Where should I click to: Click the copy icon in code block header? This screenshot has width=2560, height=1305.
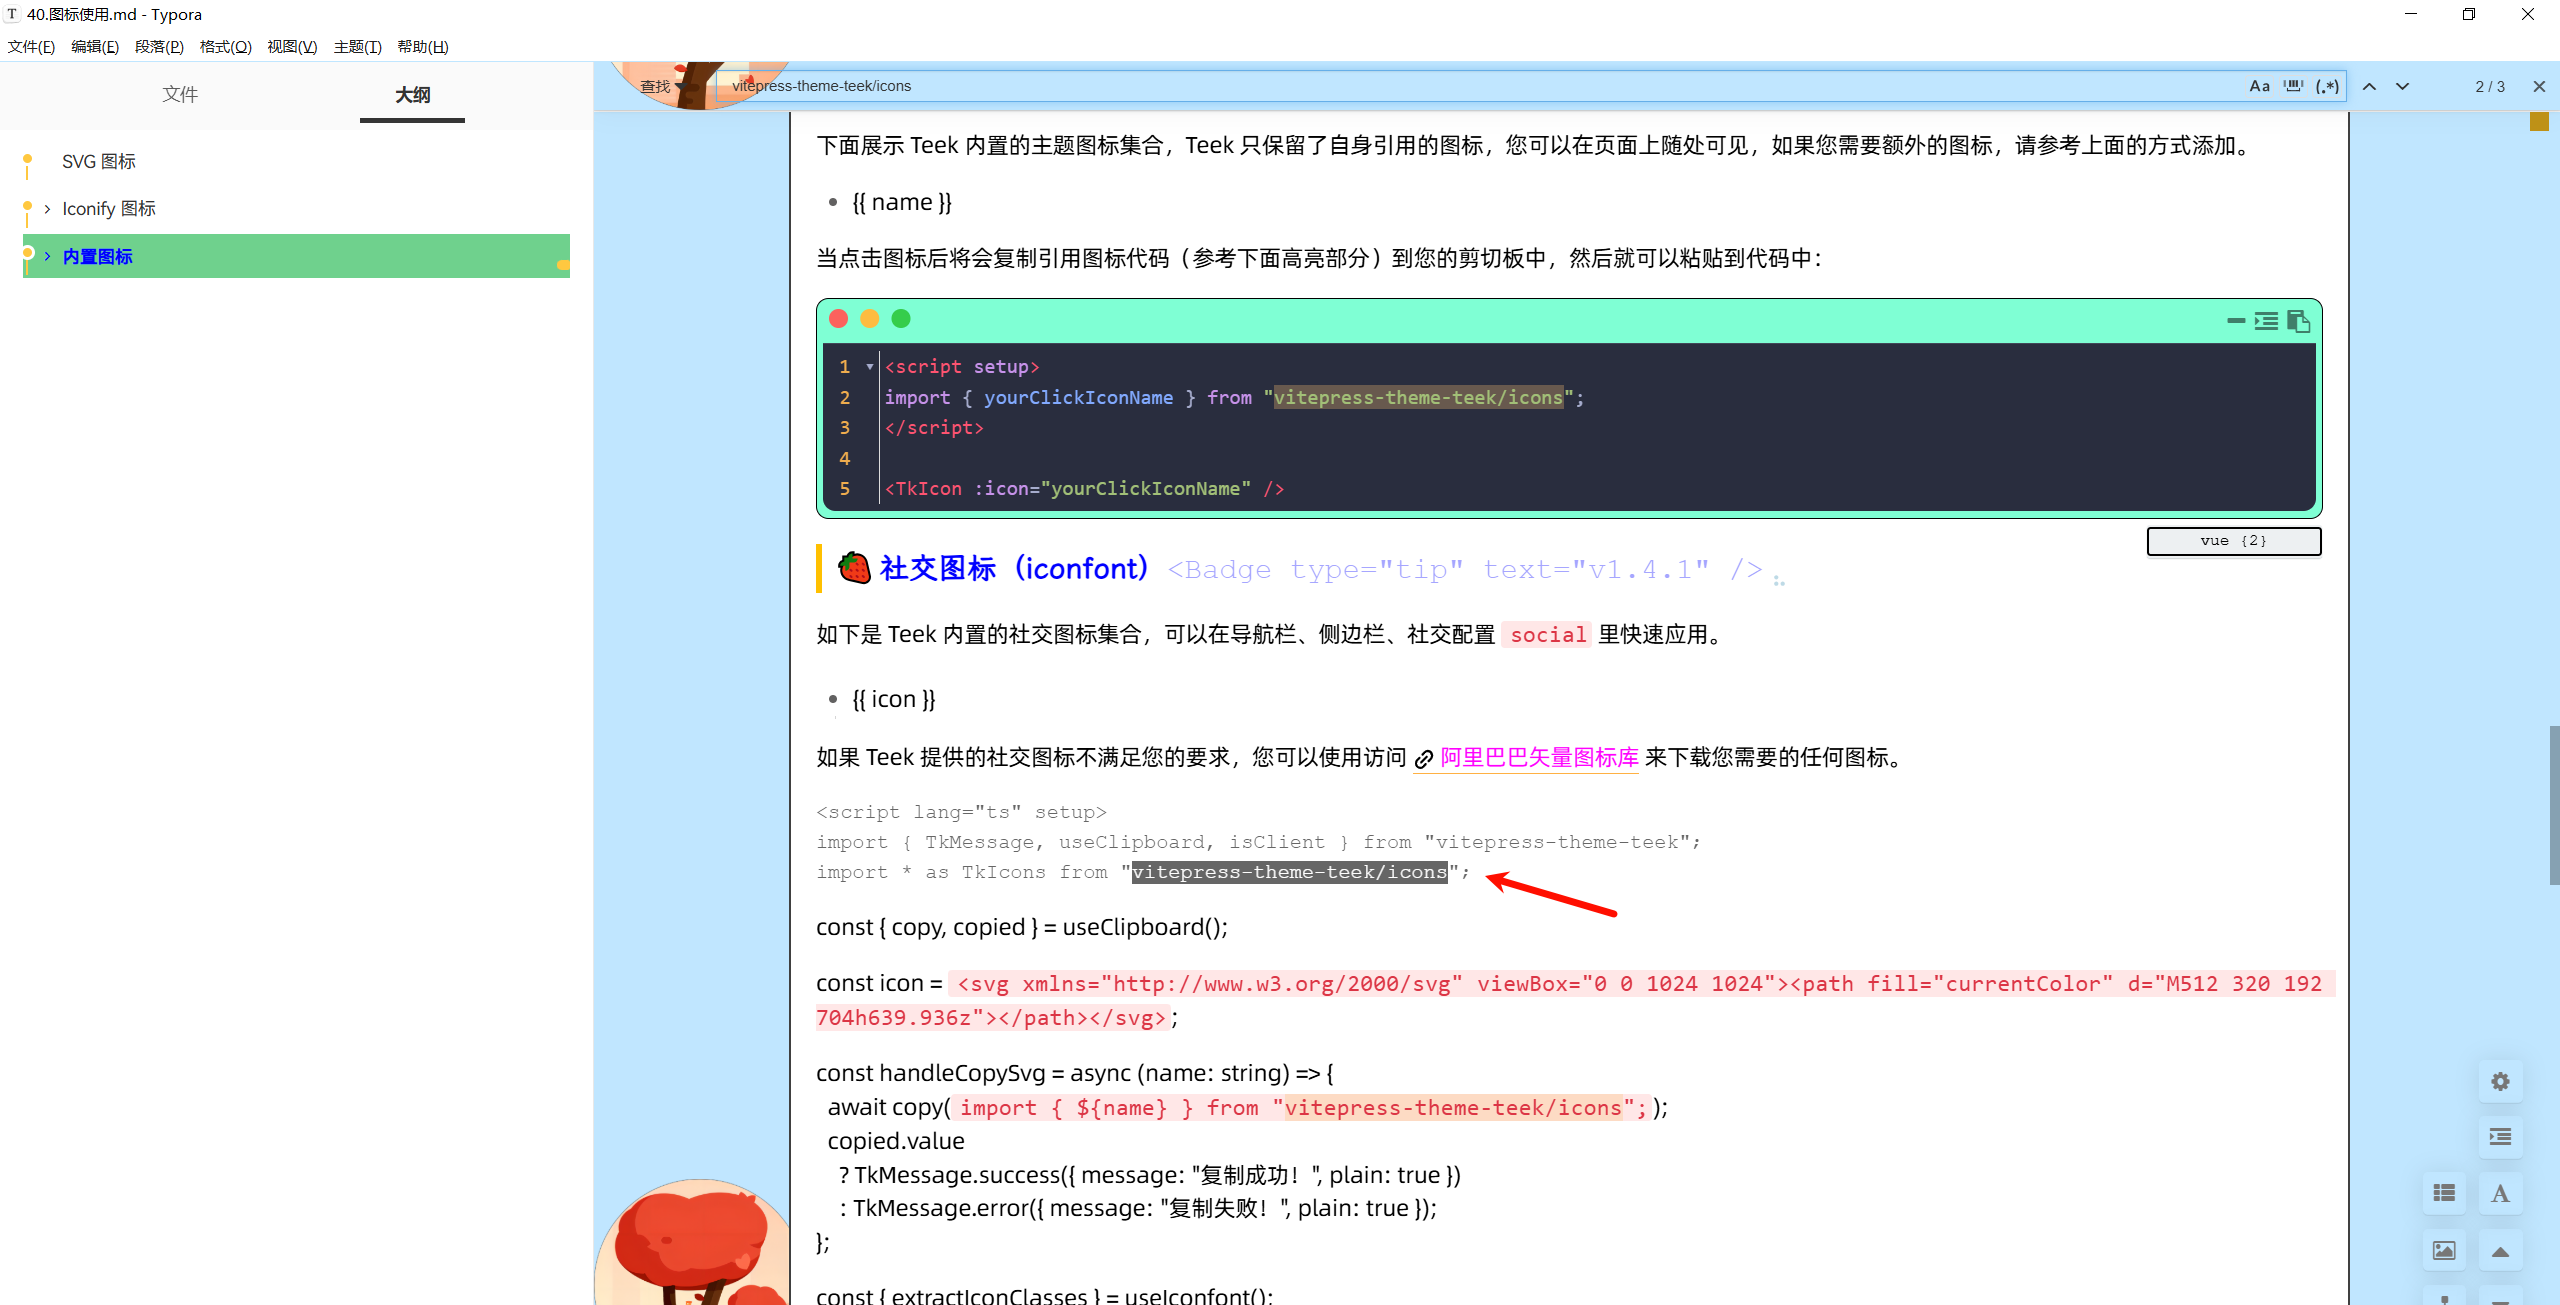2298,321
